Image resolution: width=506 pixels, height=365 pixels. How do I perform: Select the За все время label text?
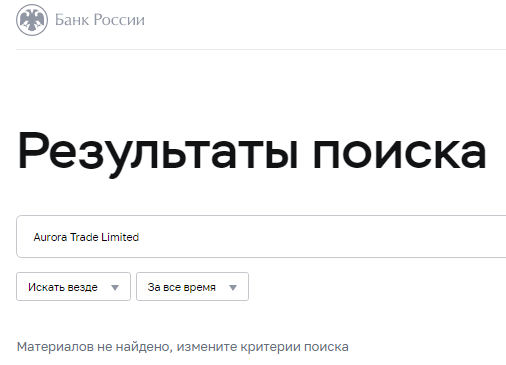coord(182,287)
